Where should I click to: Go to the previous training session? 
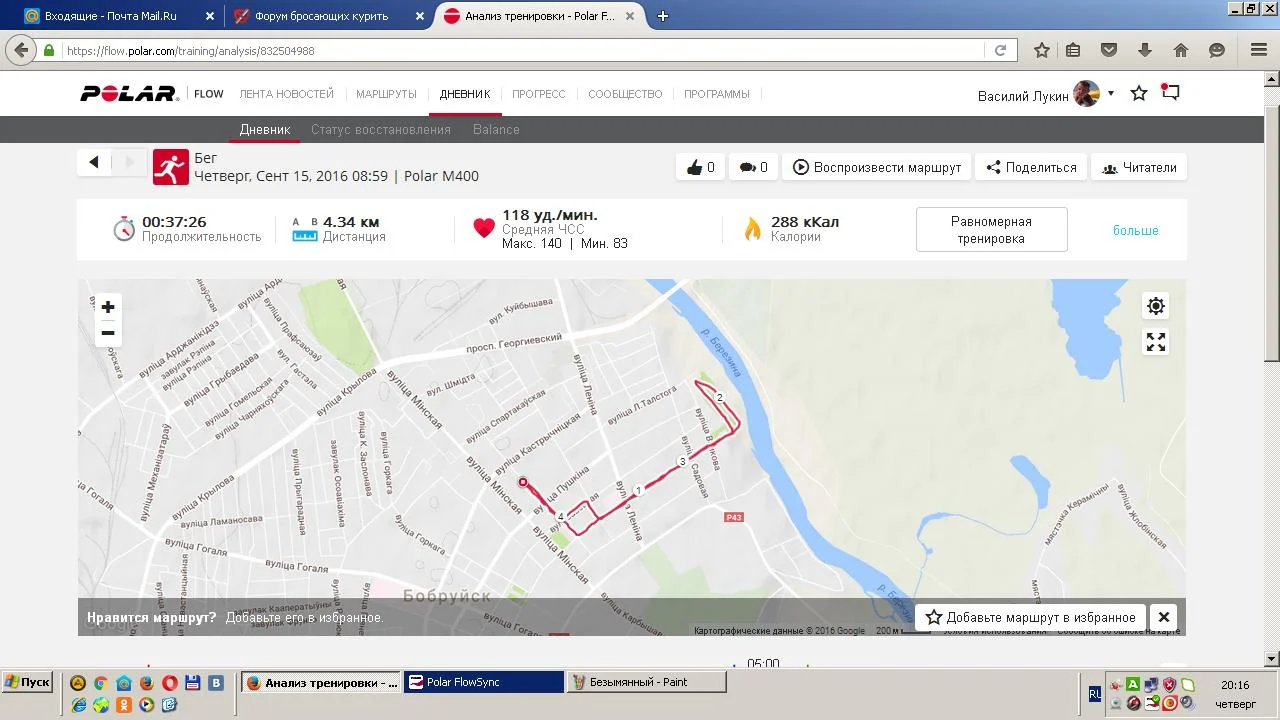coord(94,162)
